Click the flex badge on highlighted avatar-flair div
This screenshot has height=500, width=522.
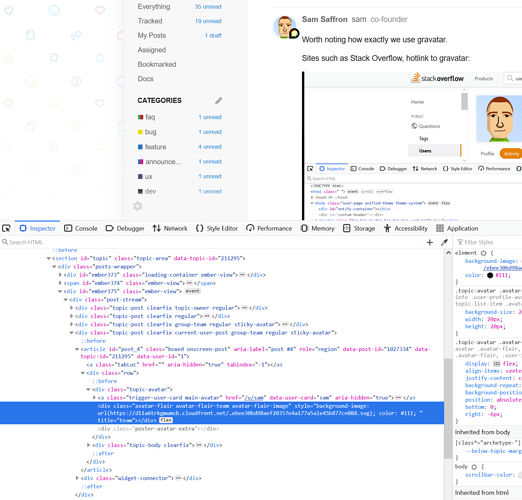tap(166, 420)
